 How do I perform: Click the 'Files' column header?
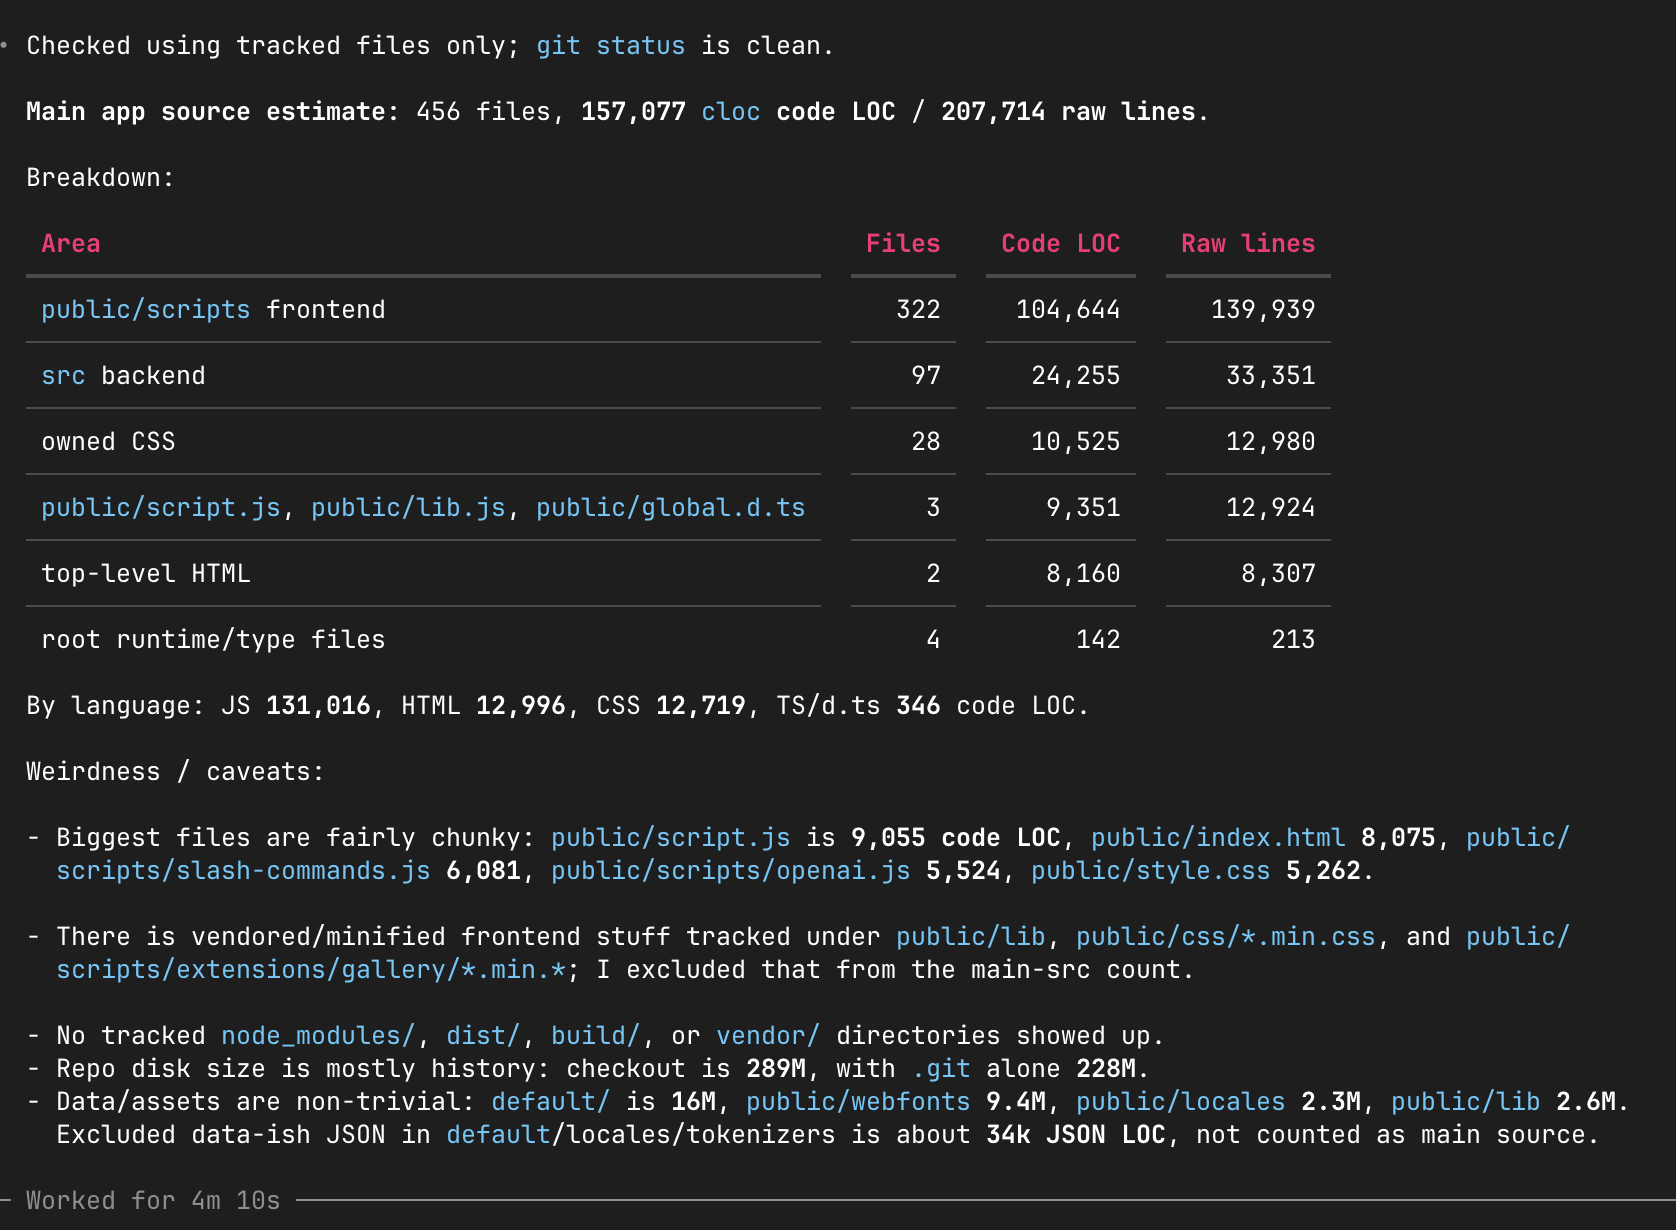click(x=903, y=244)
